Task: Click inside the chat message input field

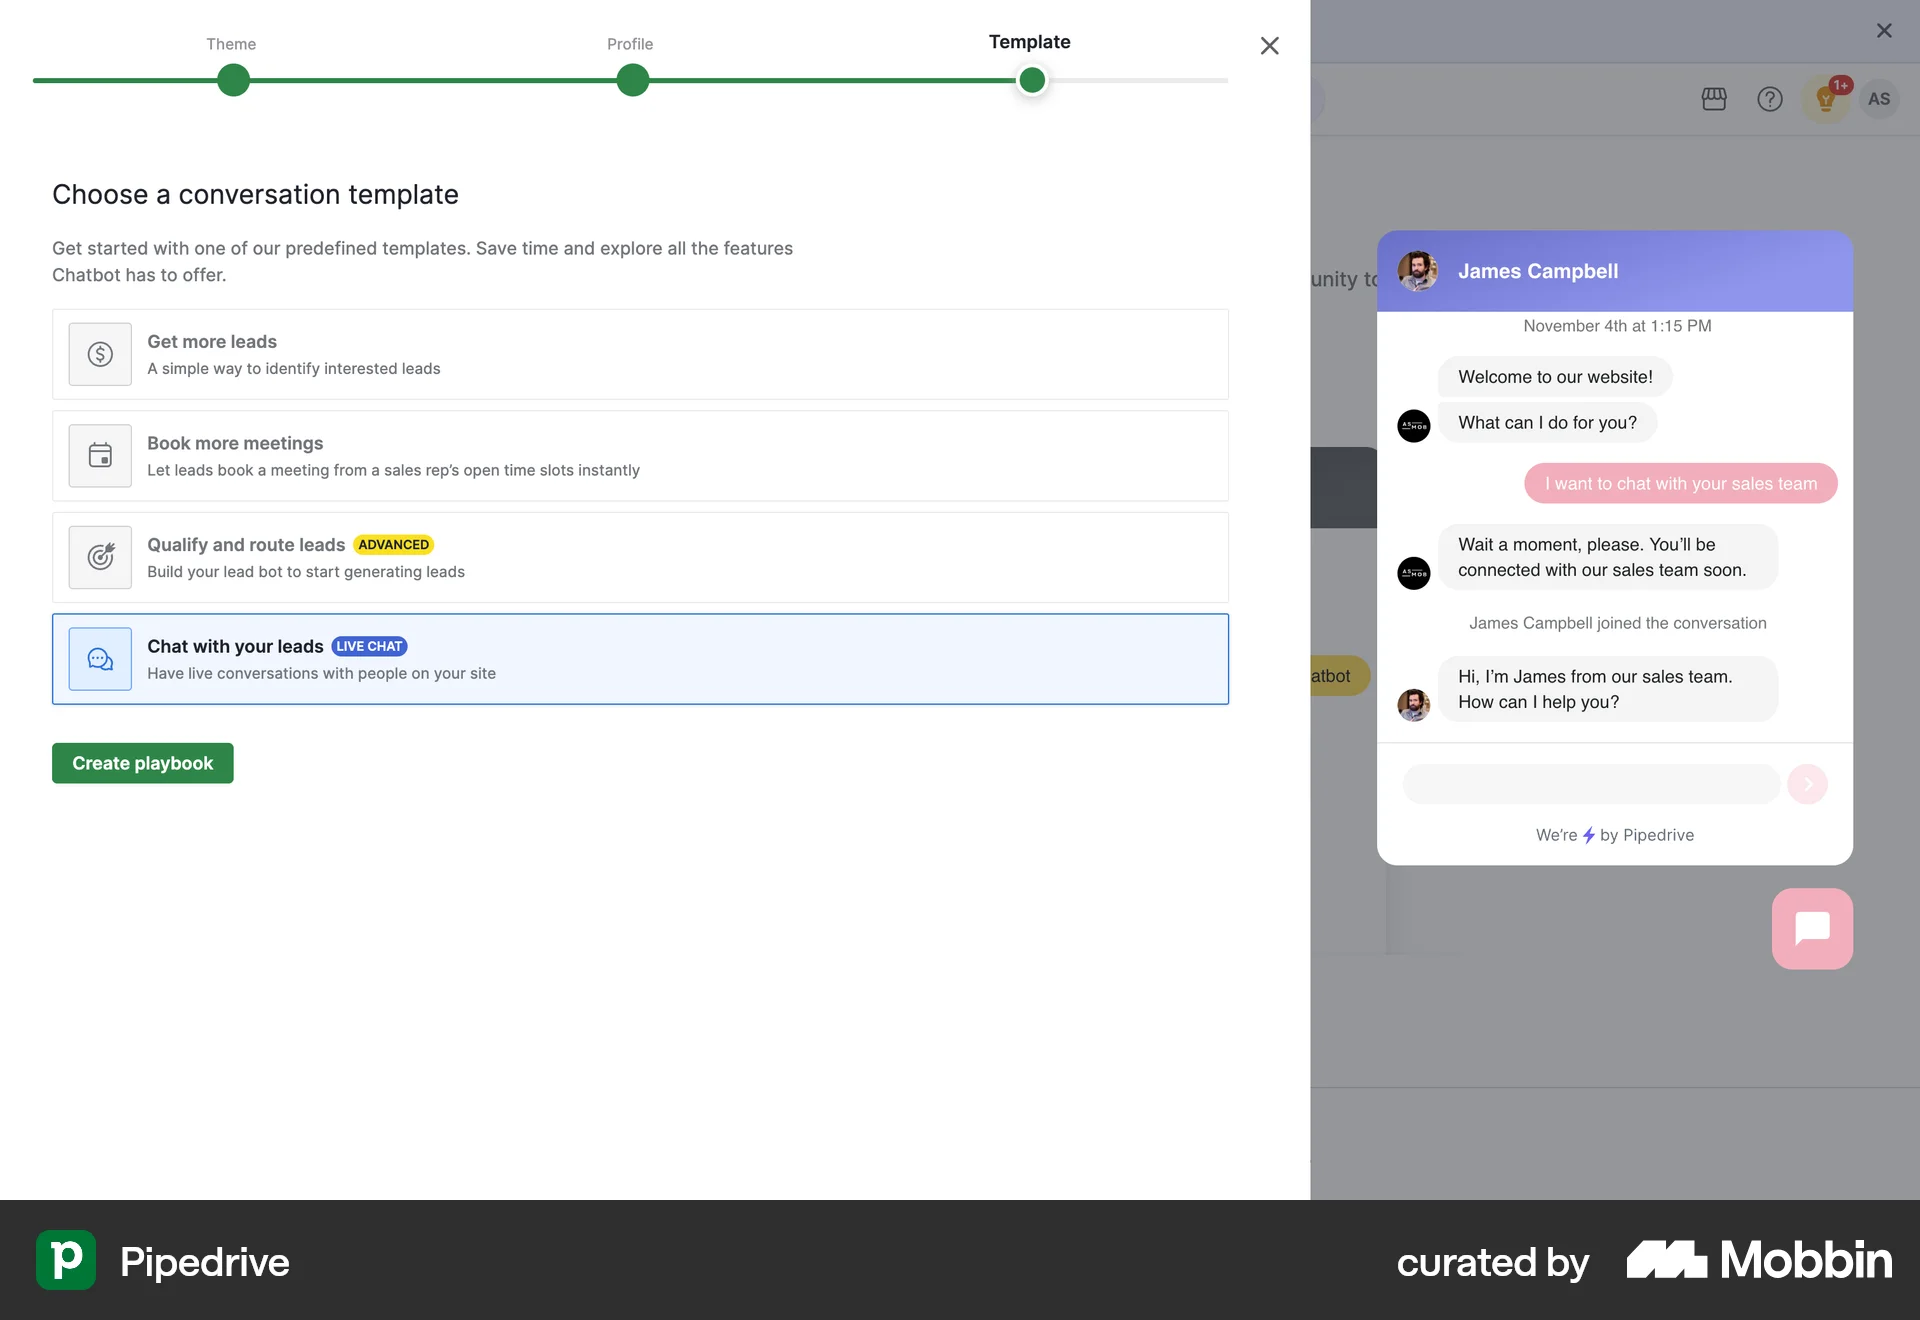Action: 1590,784
